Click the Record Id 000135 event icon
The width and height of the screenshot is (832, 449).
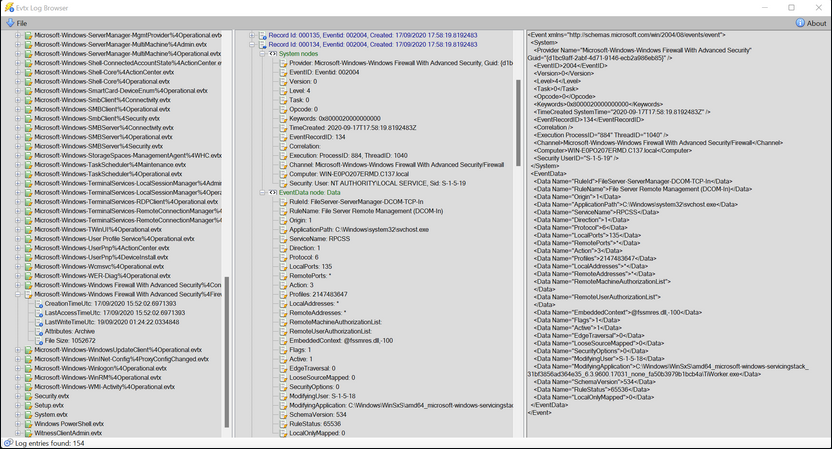click(262, 35)
